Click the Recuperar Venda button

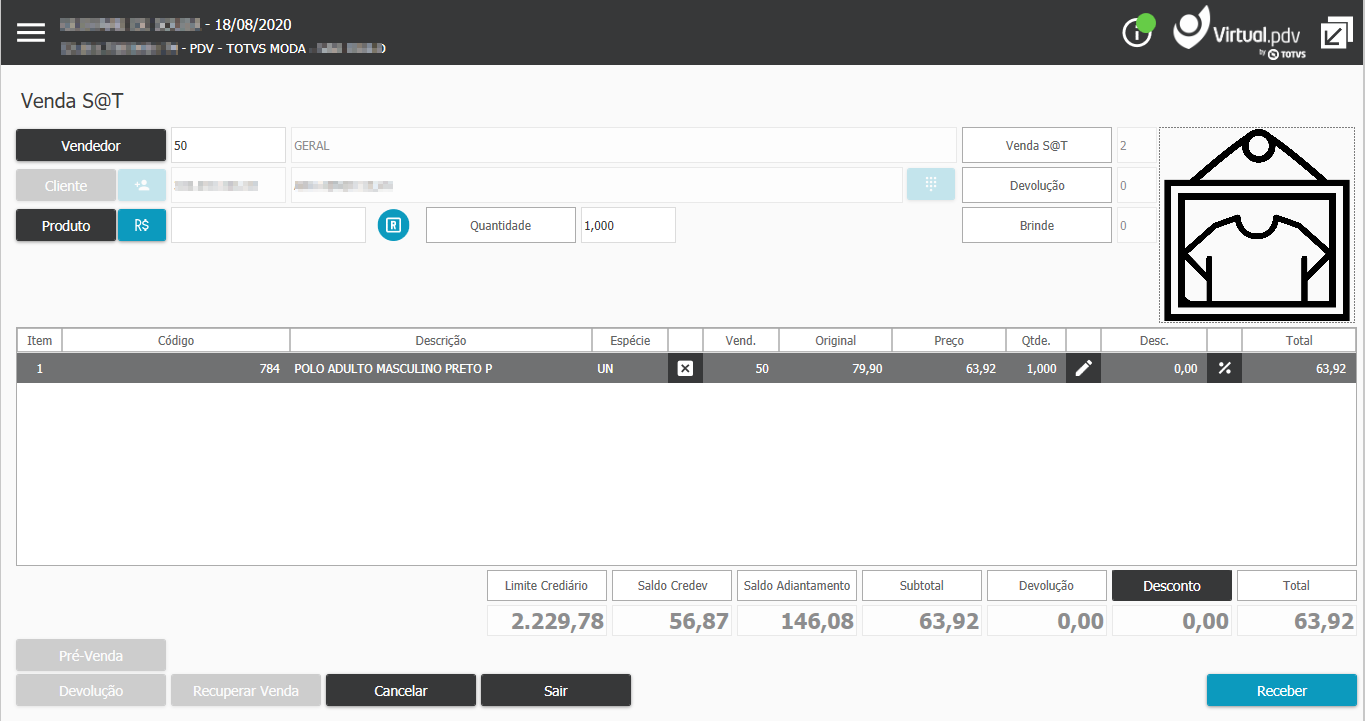point(246,690)
